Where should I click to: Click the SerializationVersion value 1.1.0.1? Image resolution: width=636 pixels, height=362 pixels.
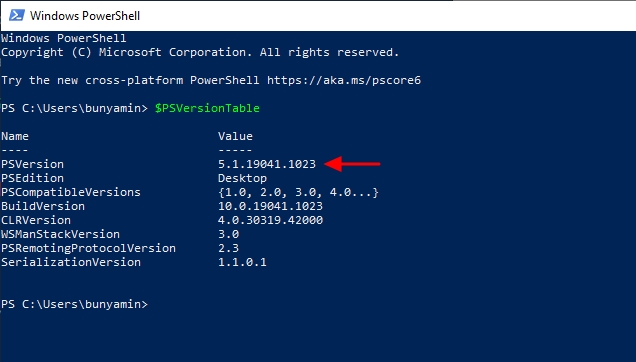pyautogui.click(x=242, y=262)
